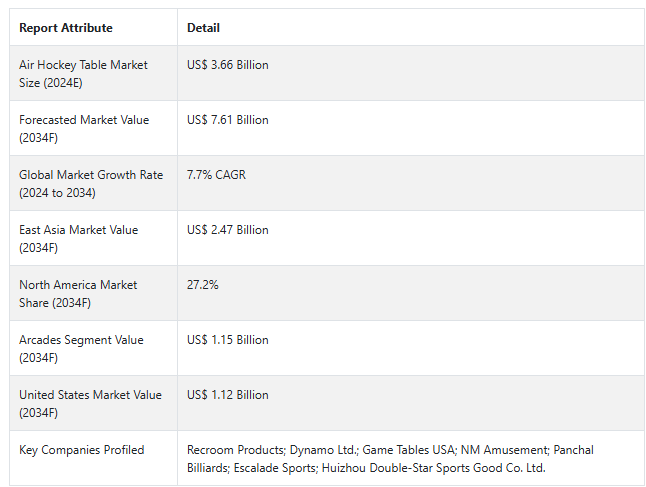Click the North America Market Share cell

click(94, 293)
